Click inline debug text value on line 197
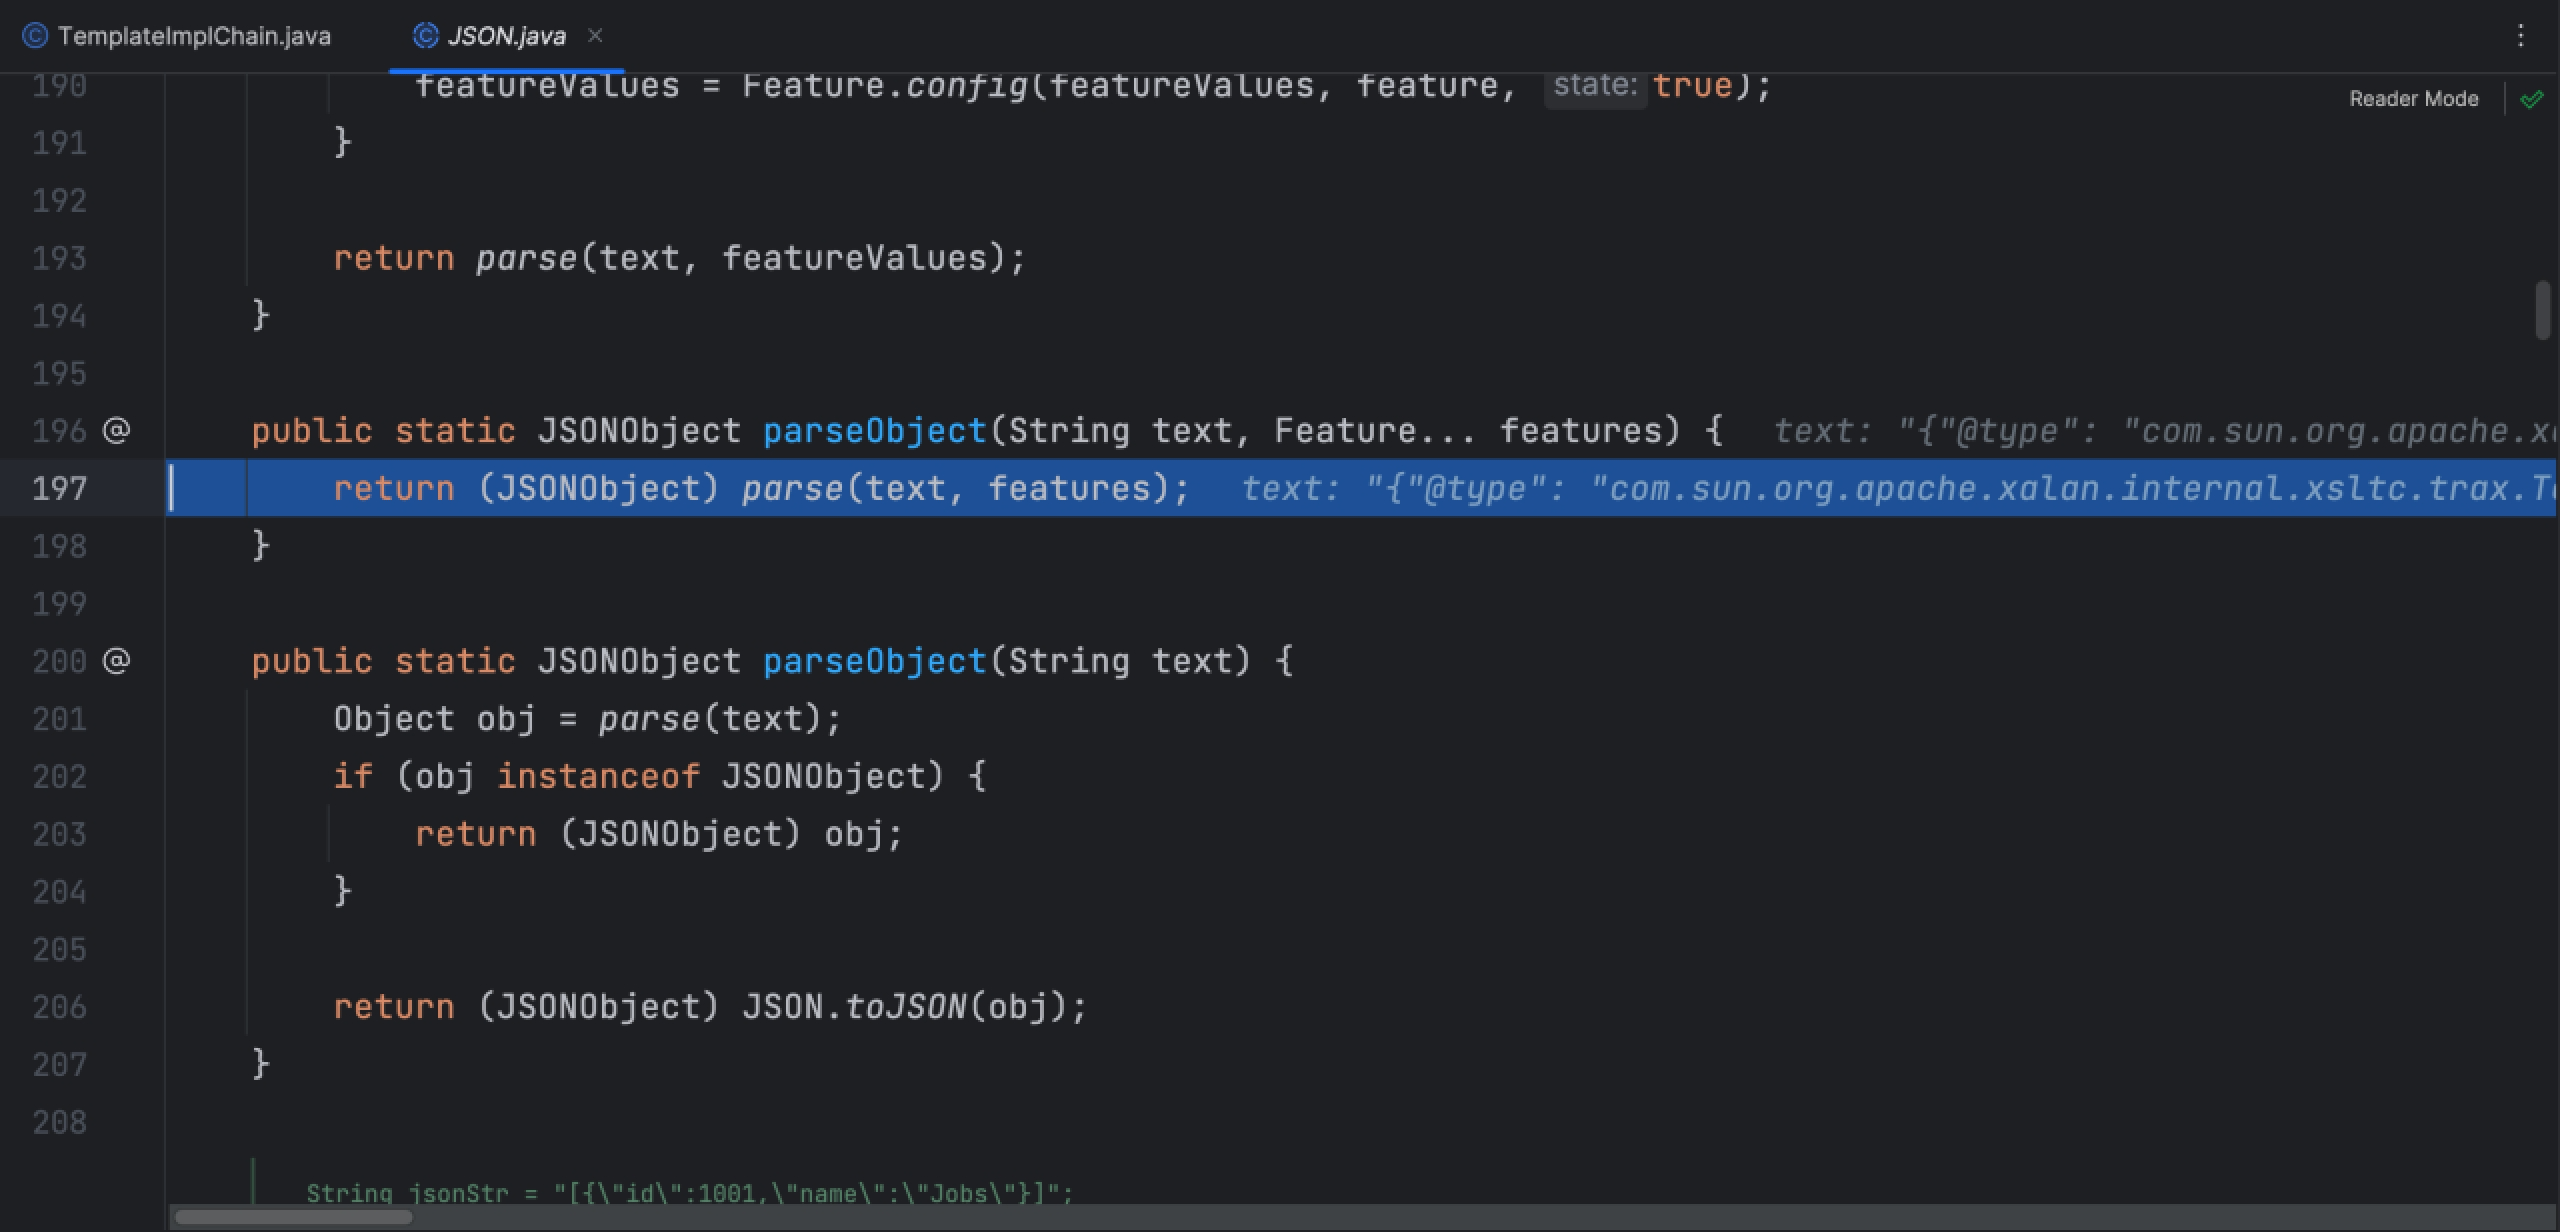 [x=1897, y=489]
